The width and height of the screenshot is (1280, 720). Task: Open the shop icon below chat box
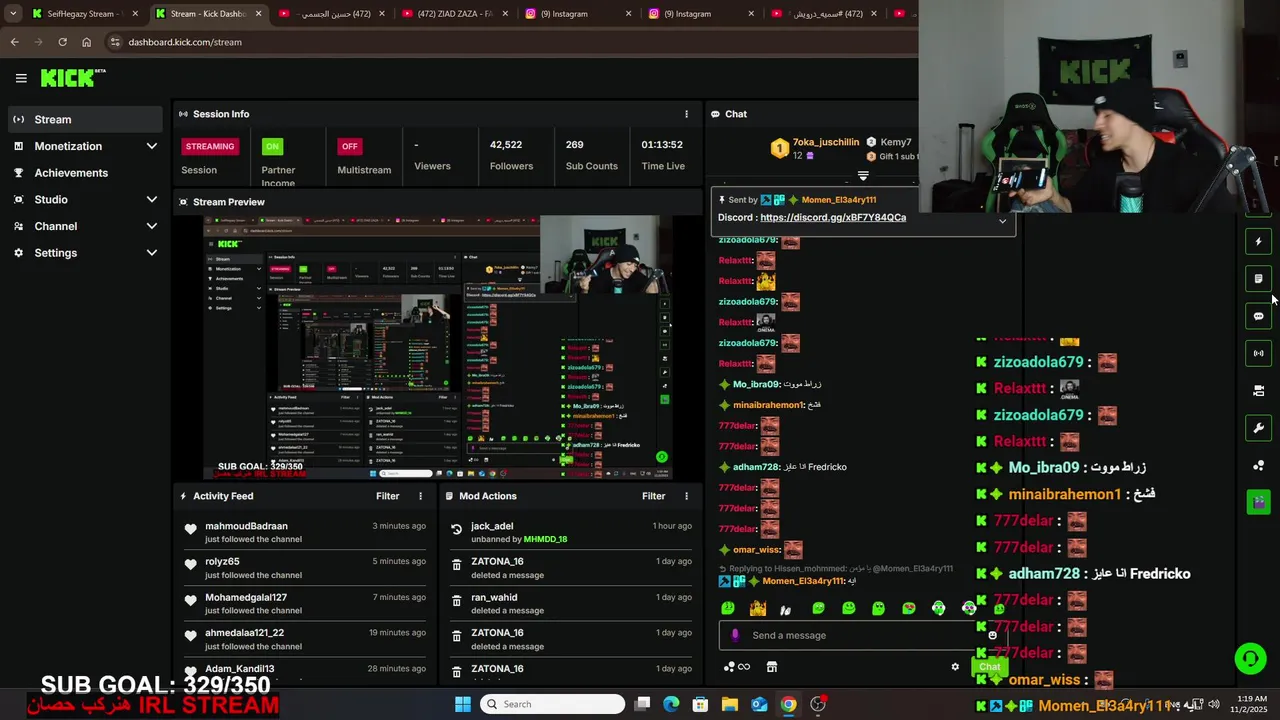(x=771, y=667)
